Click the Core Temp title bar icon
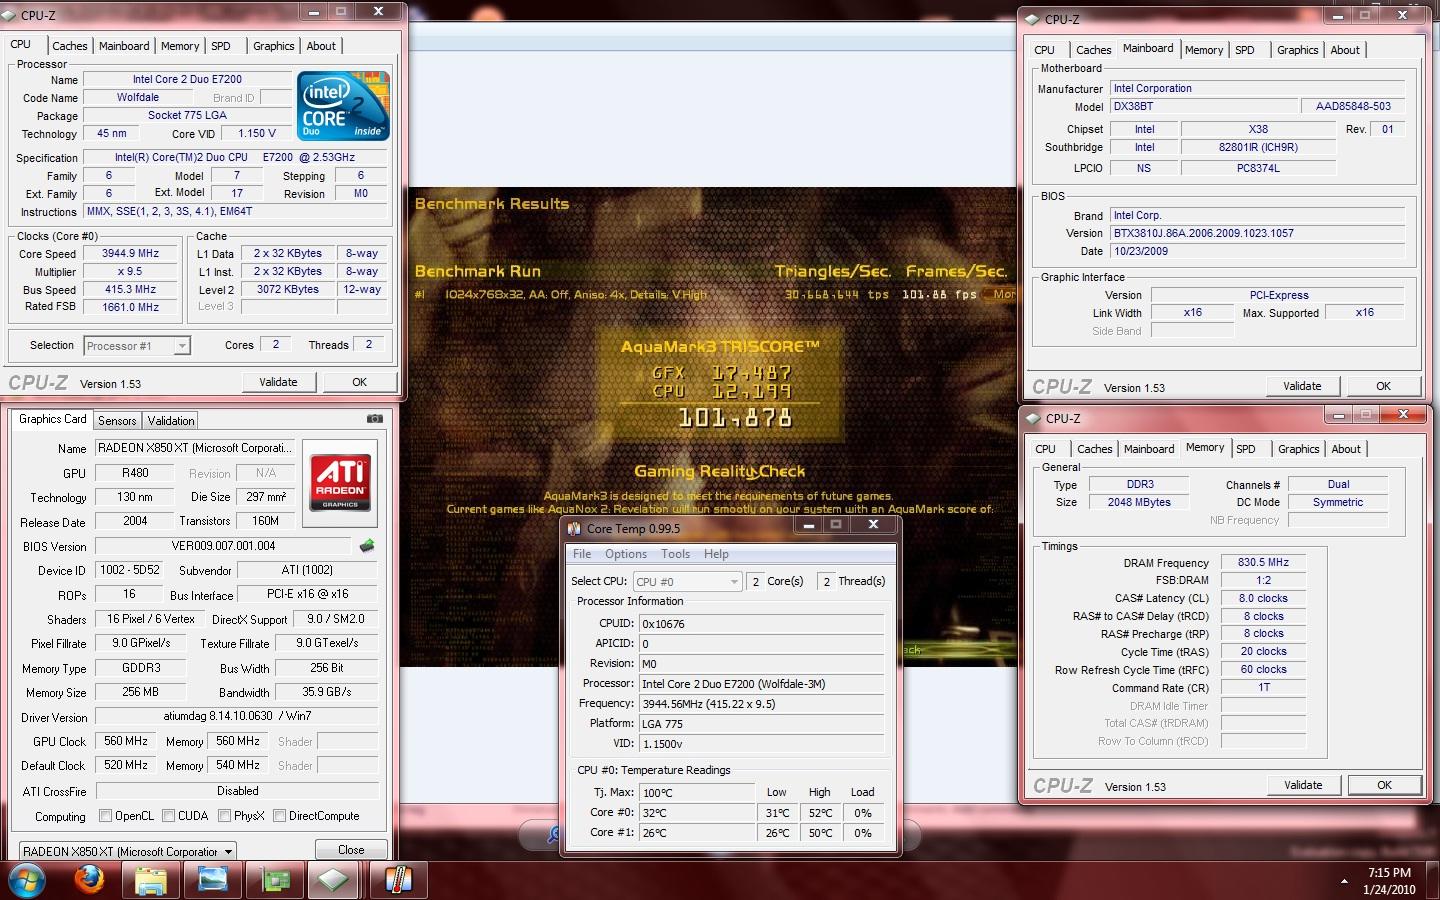Screen dimensions: 1440x900 click(x=574, y=528)
